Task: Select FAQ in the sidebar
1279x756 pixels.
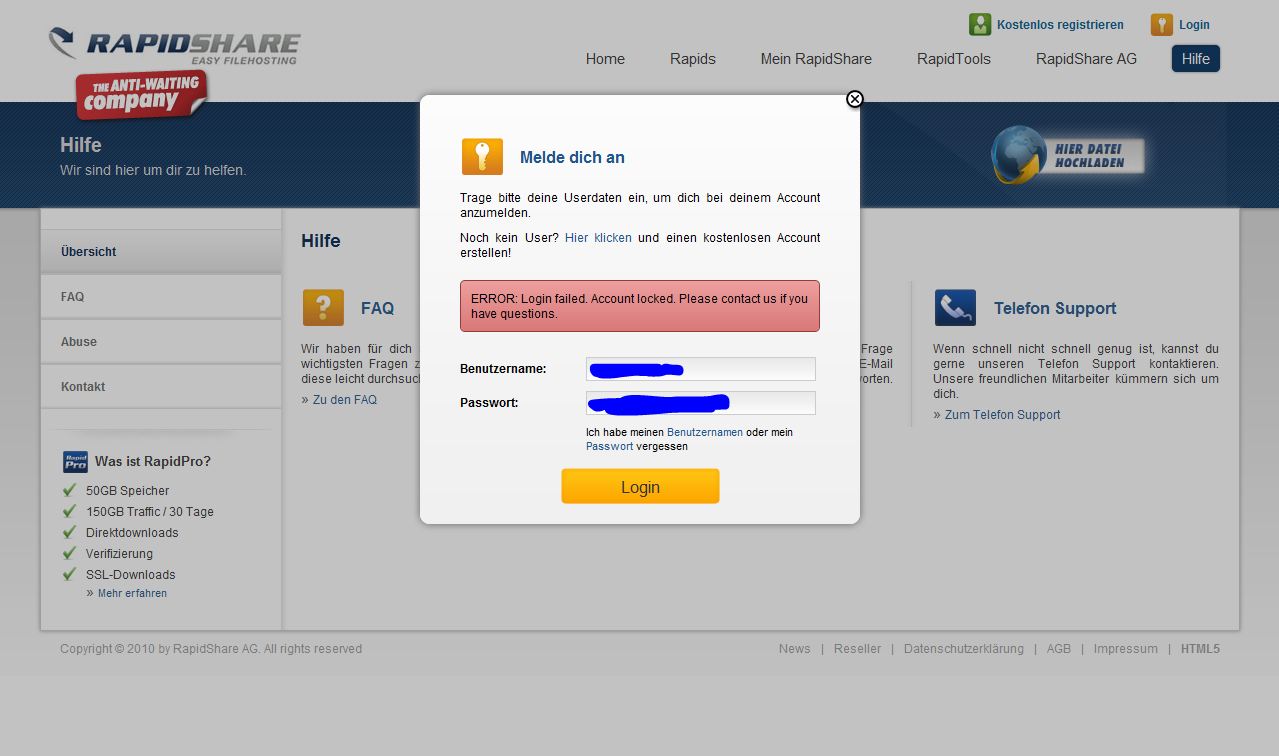Action: coord(161,297)
